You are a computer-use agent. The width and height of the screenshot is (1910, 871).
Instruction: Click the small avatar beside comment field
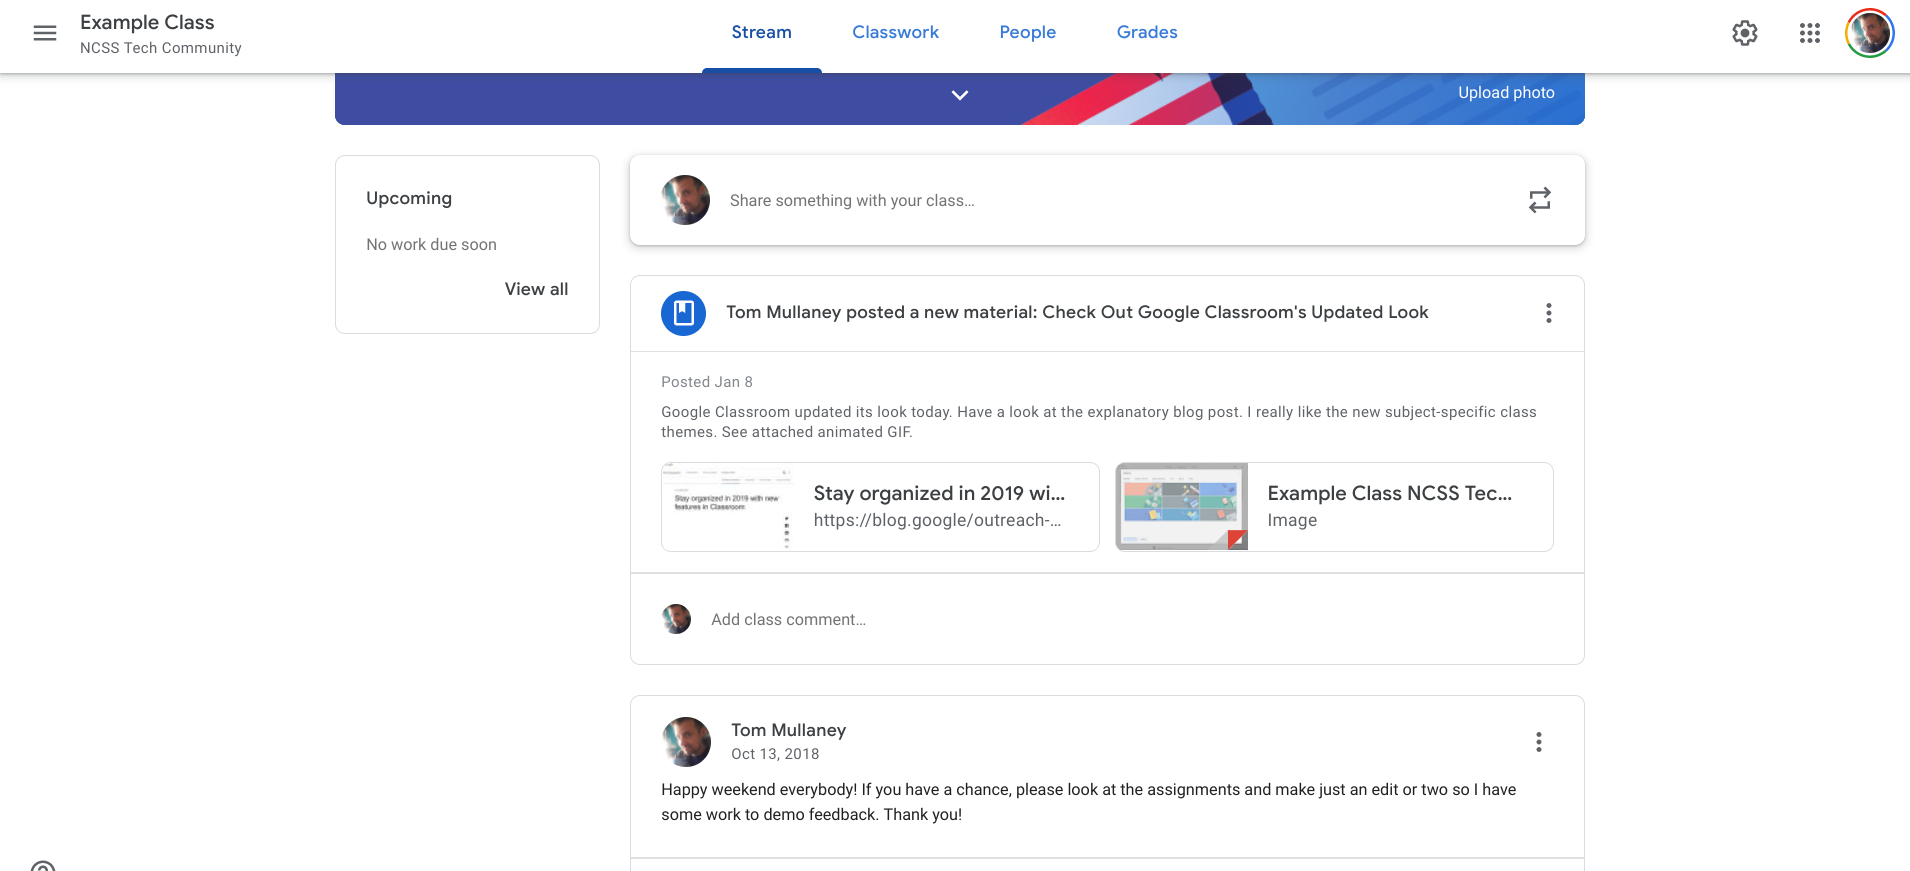[x=677, y=619]
